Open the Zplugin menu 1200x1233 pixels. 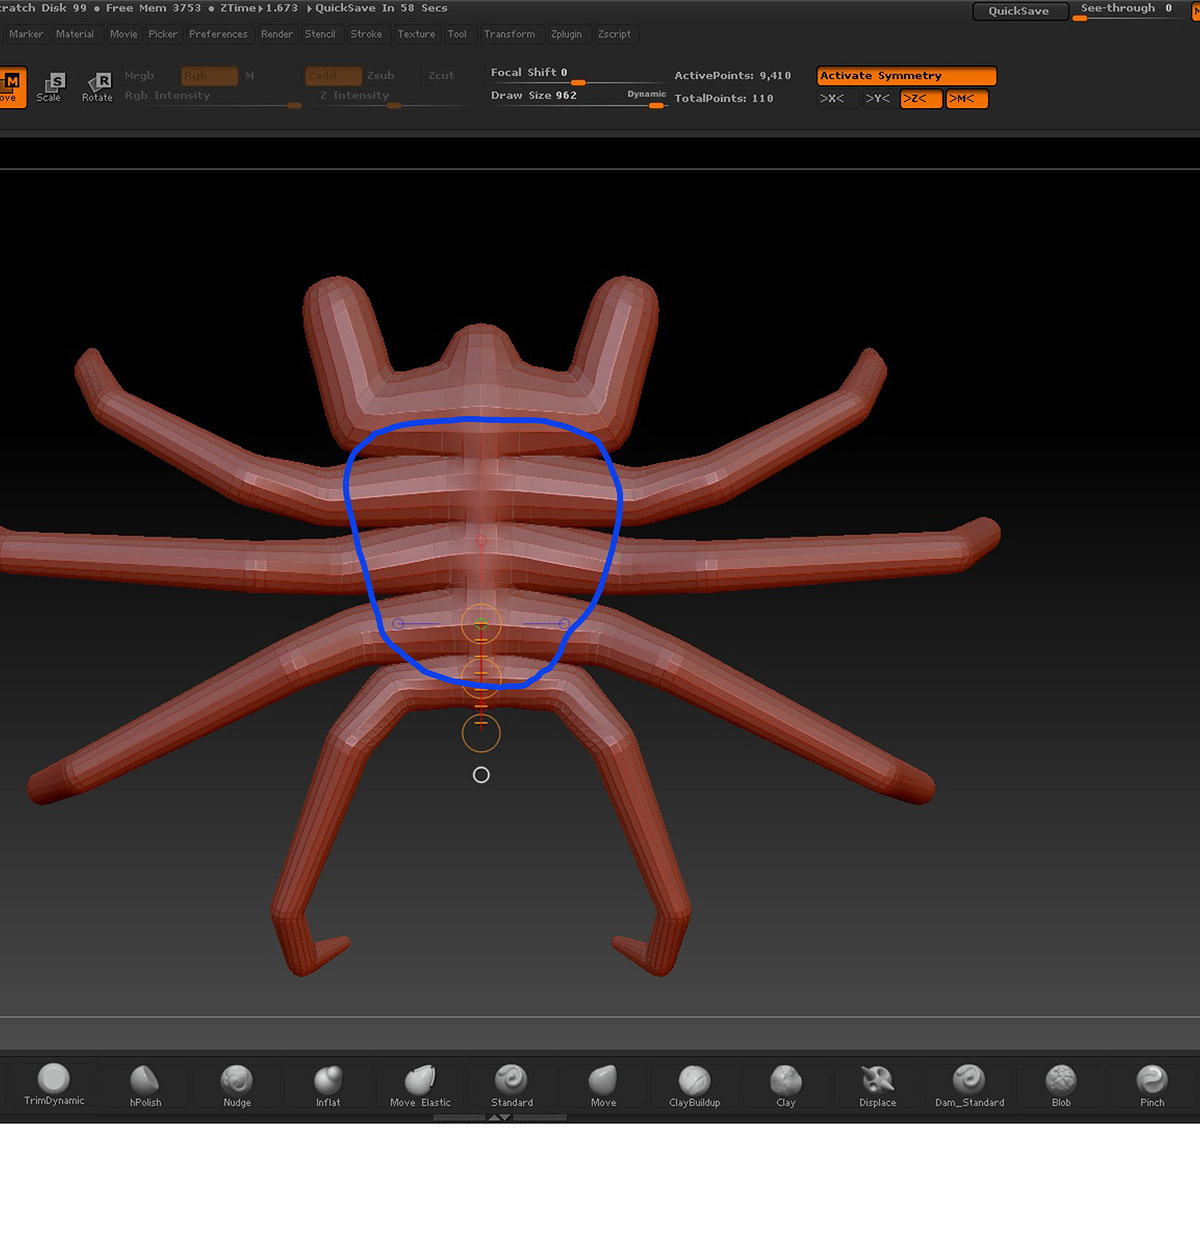pos(568,33)
